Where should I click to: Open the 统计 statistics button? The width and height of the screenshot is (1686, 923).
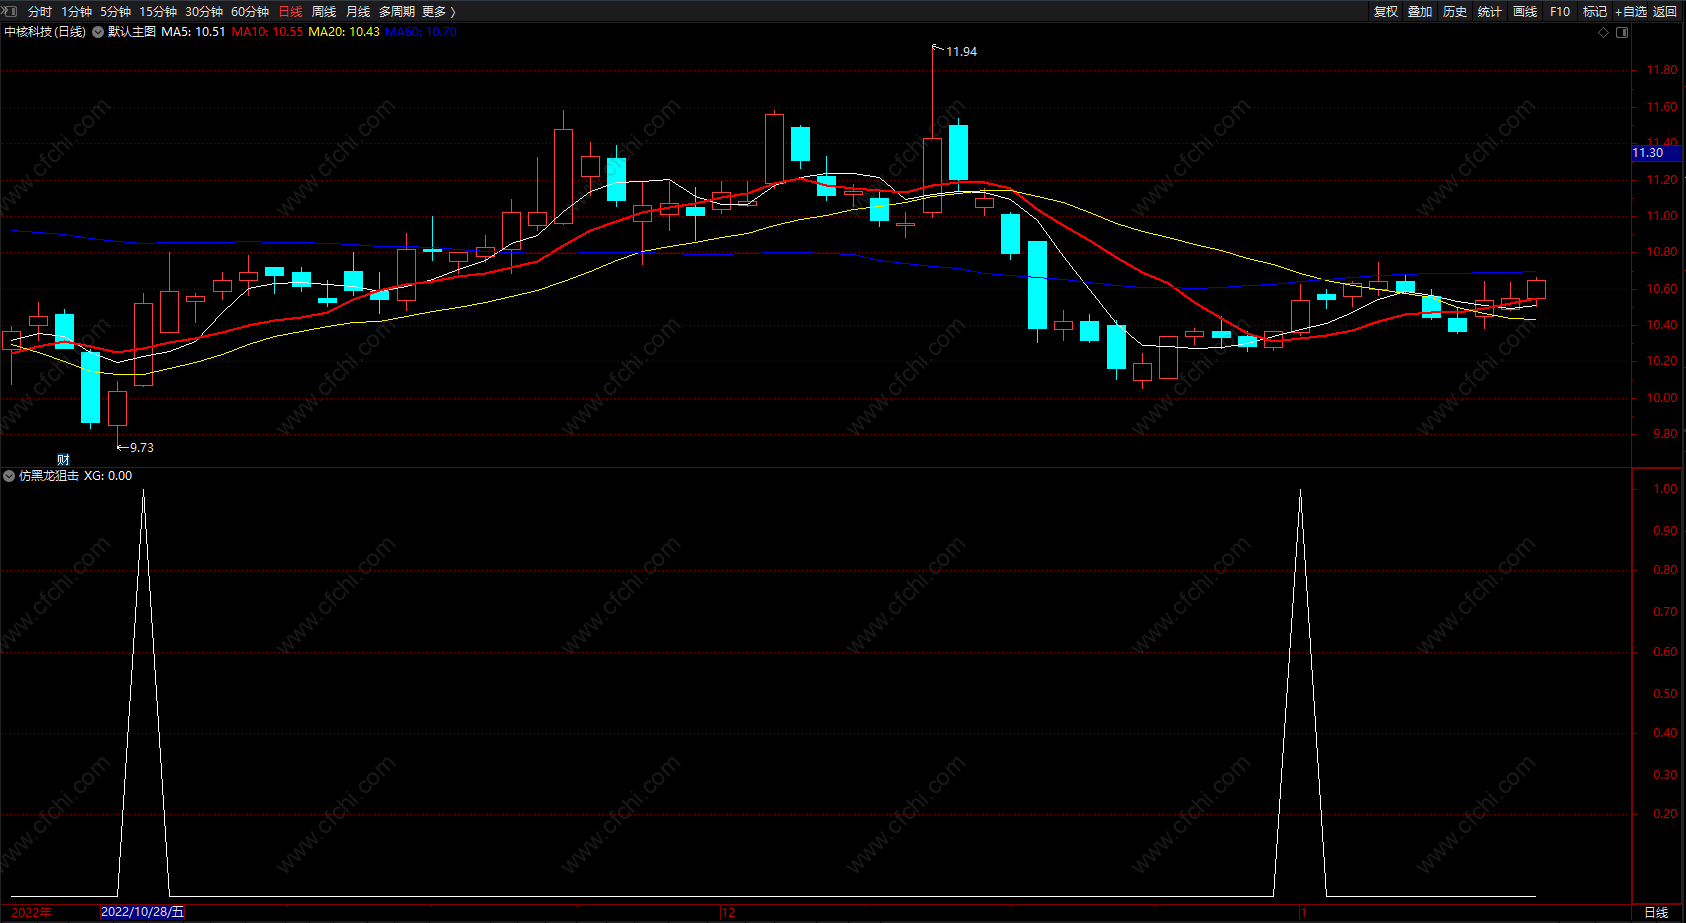tap(1490, 12)
